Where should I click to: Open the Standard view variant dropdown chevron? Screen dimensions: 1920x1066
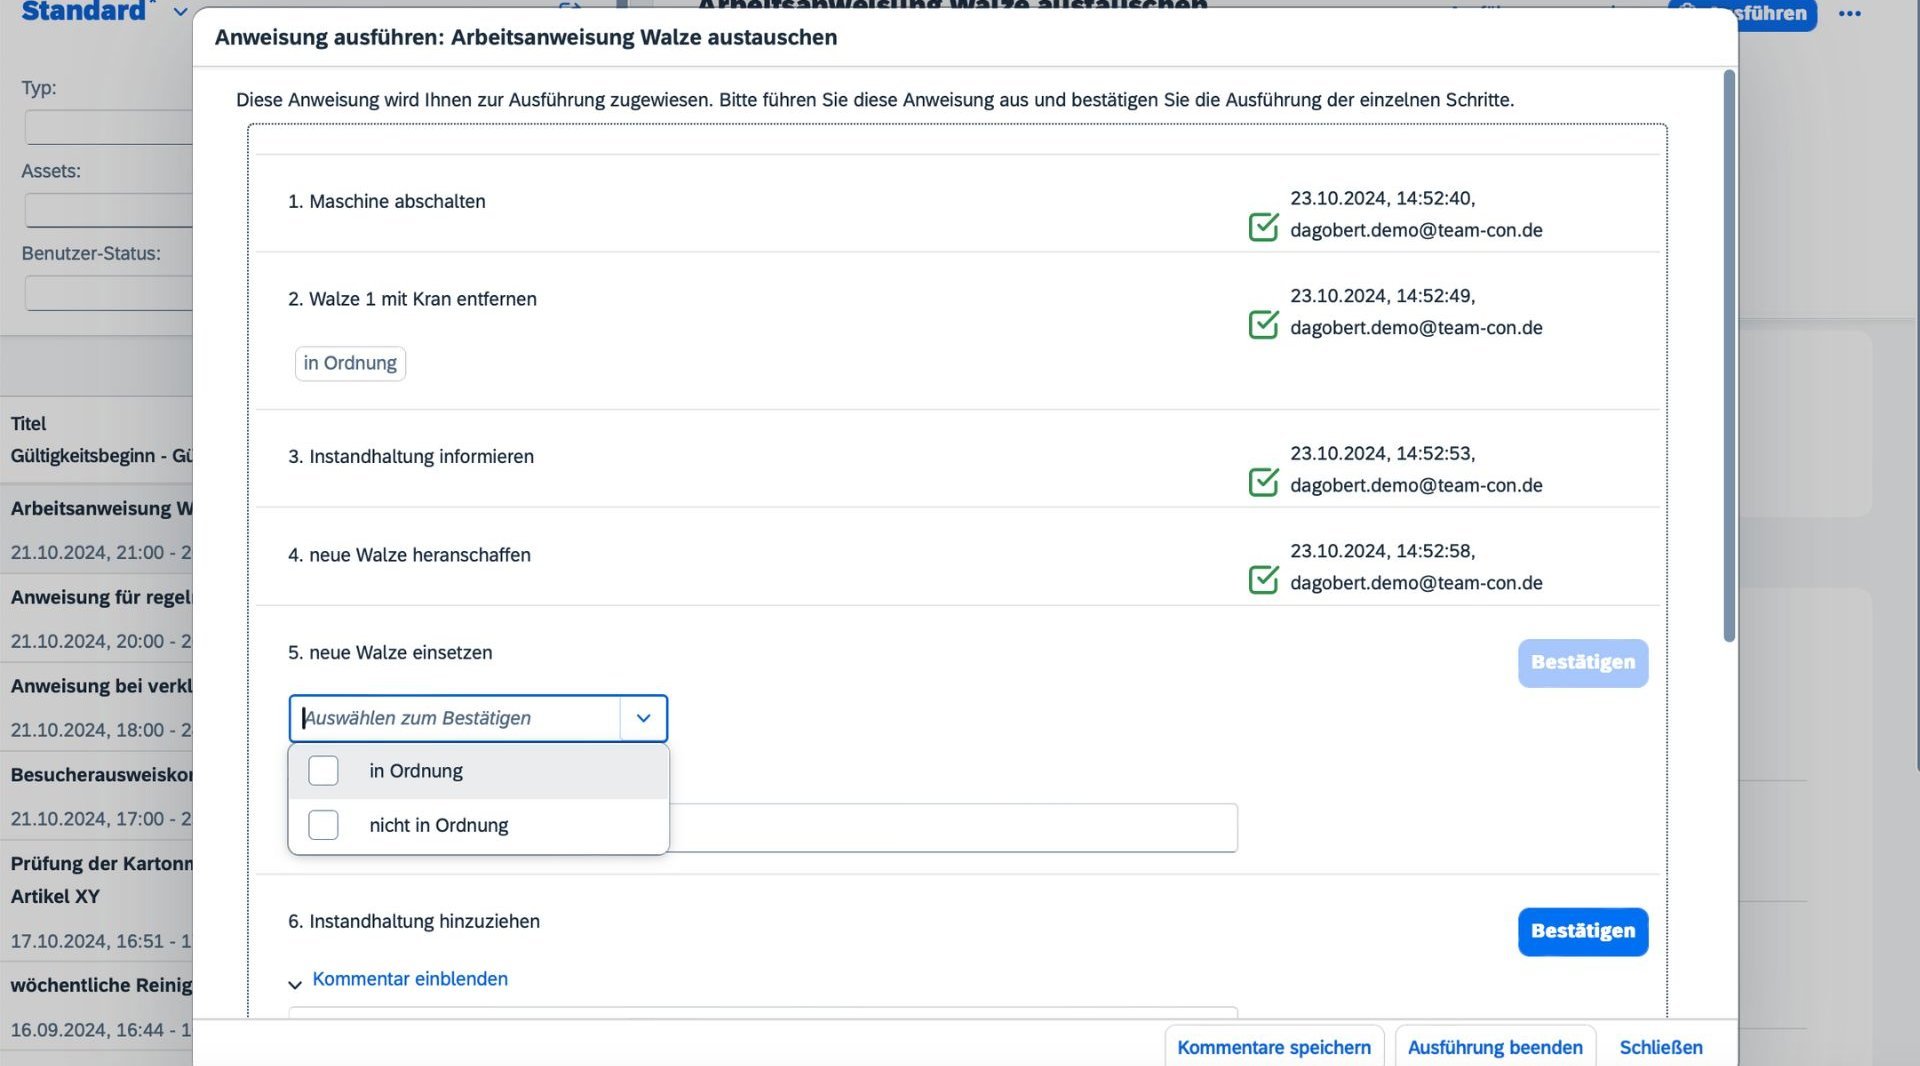180,12
